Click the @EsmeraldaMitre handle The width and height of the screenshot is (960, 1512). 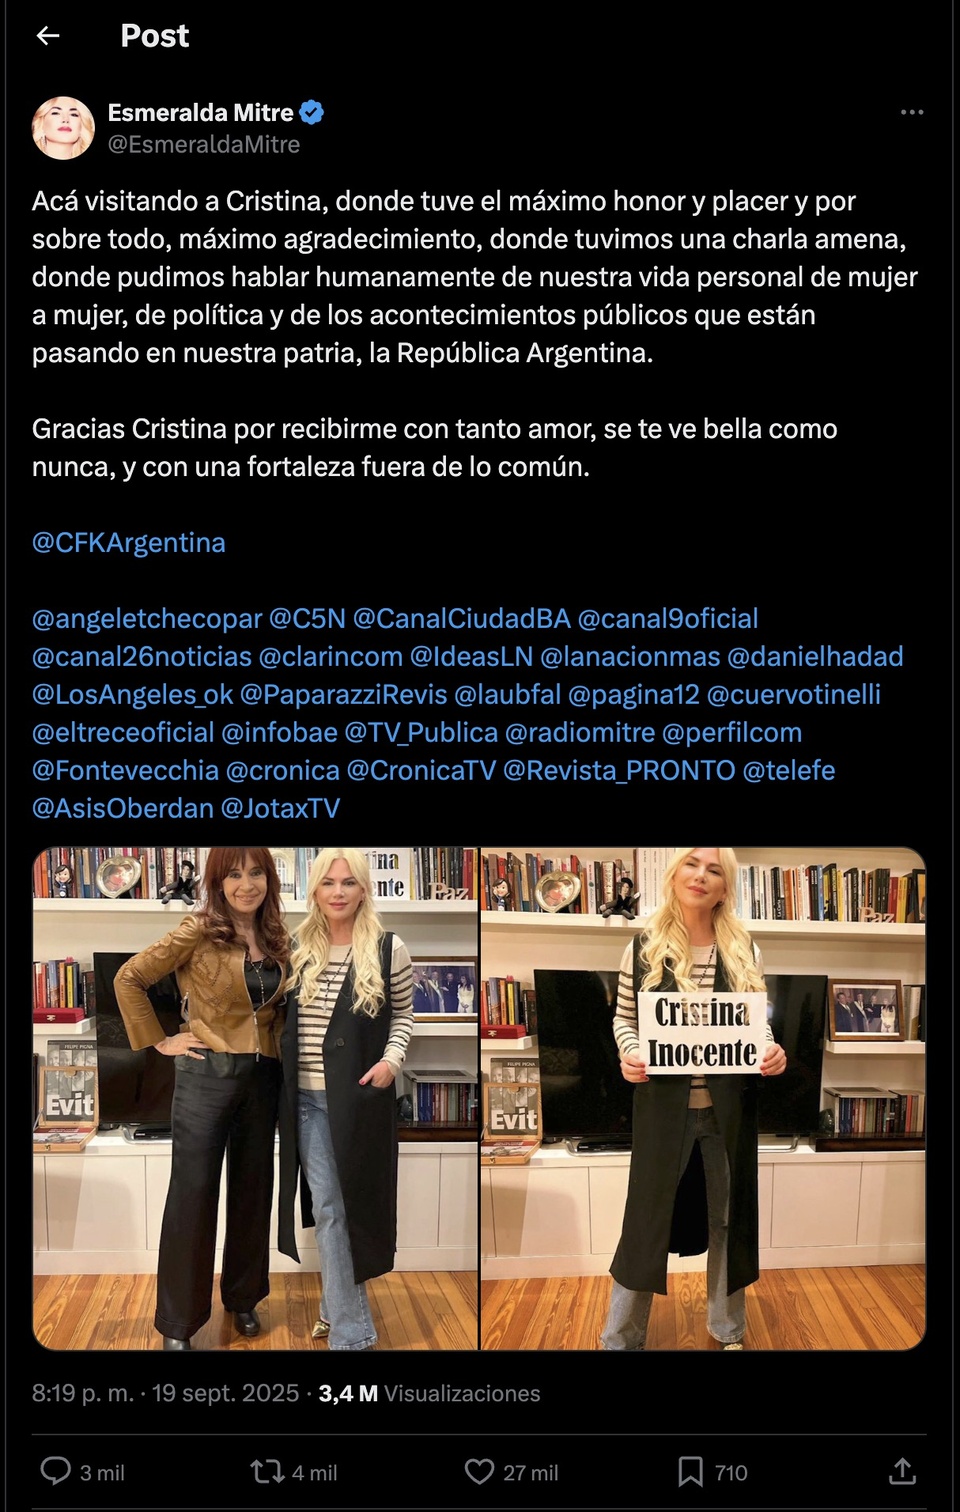[x=204, y=145]
